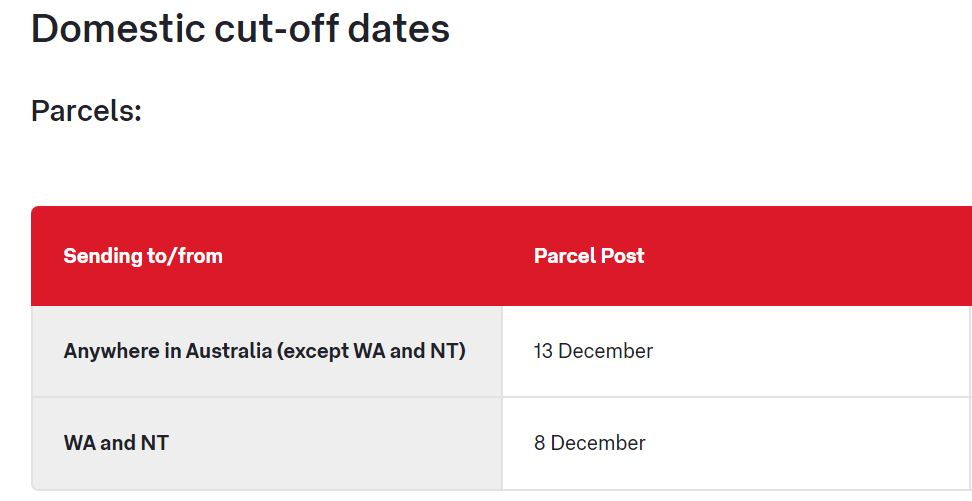972x501 pixels.
Task: Click the "8 December" cut-off date cell
Action: tap(589, 443)
